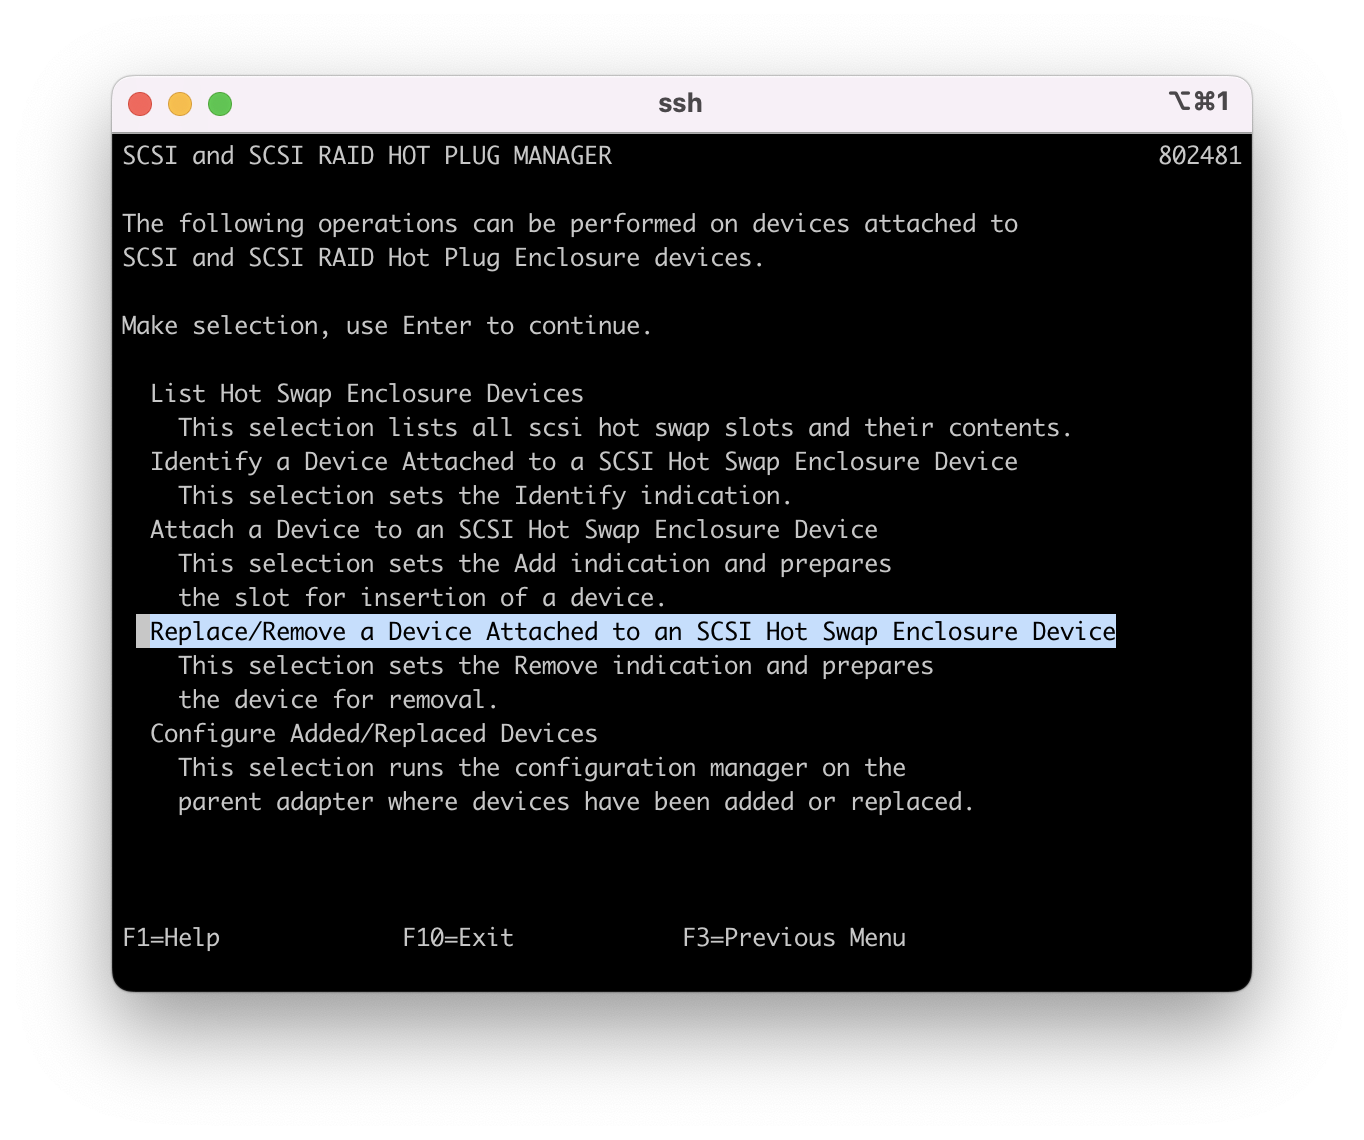Click 'the slot for insertion of a device.' line

point(422,598)
